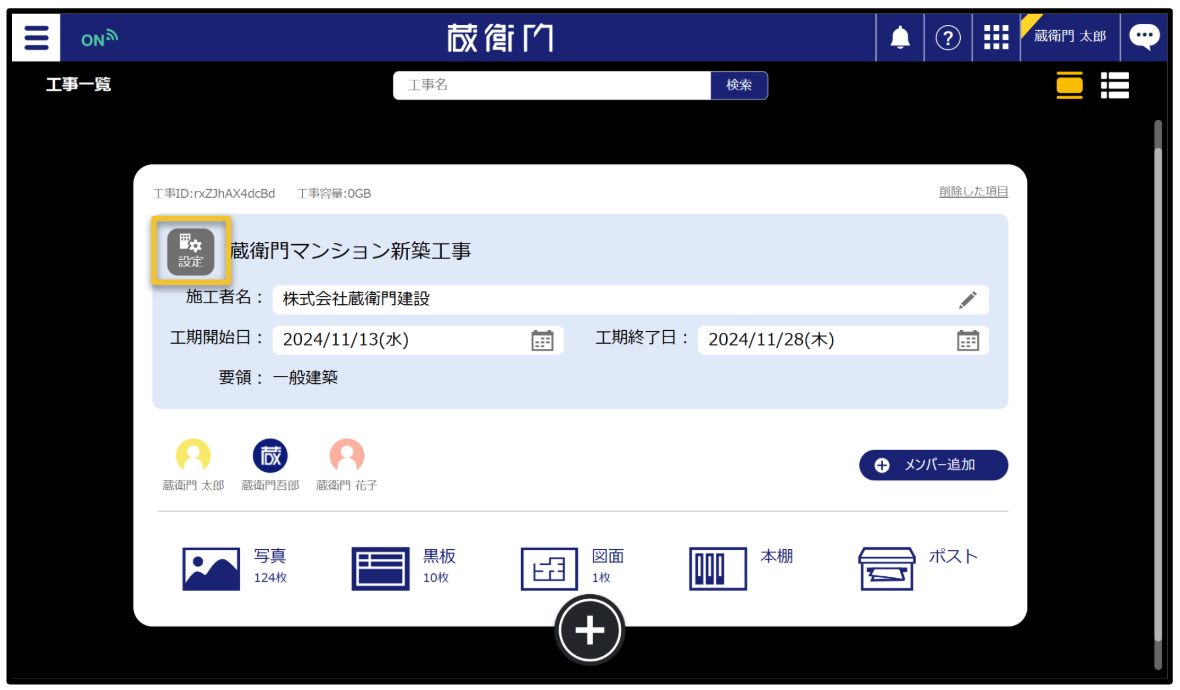Image resolution: width=1180 pixels, height=690 pixels.
Task: Open the 写真 photos section
Action: (212, 568)
